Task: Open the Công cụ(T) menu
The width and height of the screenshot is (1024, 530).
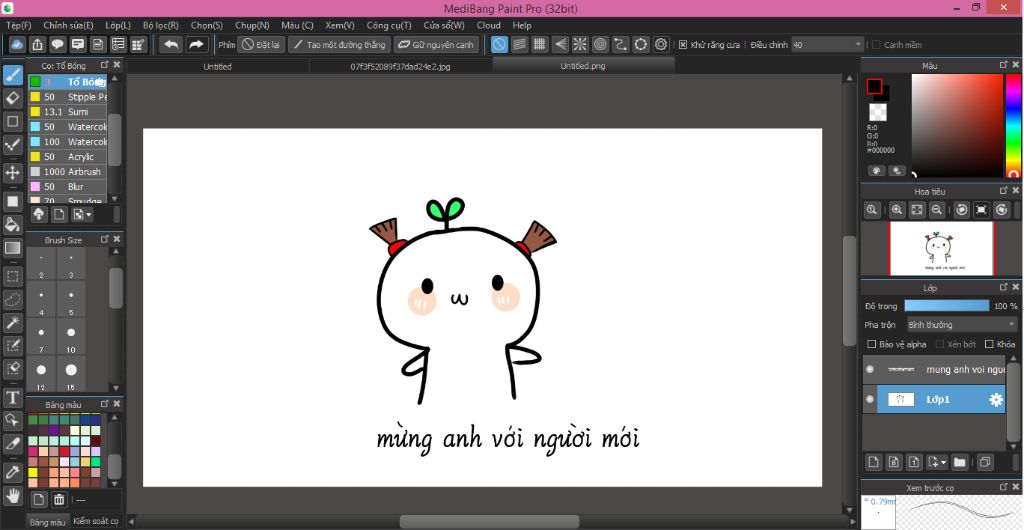Action: click(389, 25)
